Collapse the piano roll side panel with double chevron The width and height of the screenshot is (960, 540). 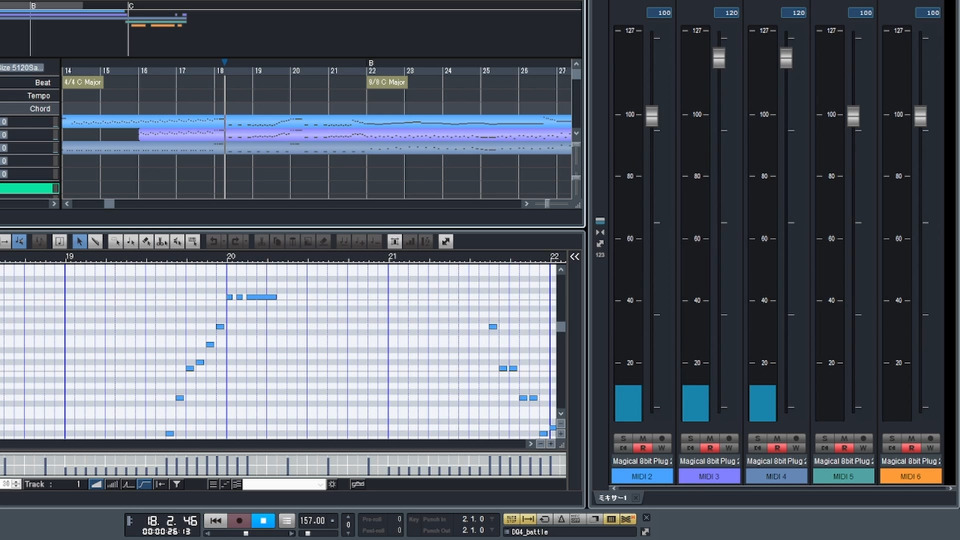574,257
